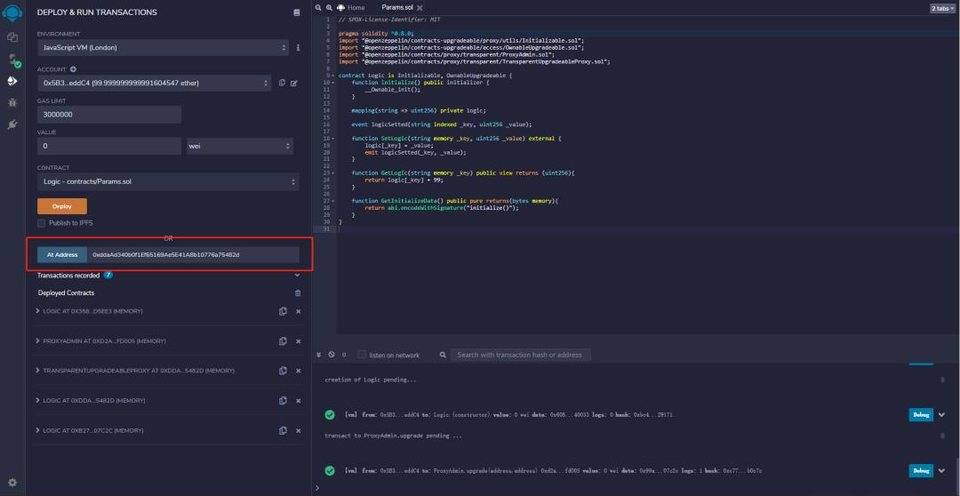Open the wei unit dropdown
The height and width of the screenshot is (496, 960).
pyautogui.click(x=238, y=146)
